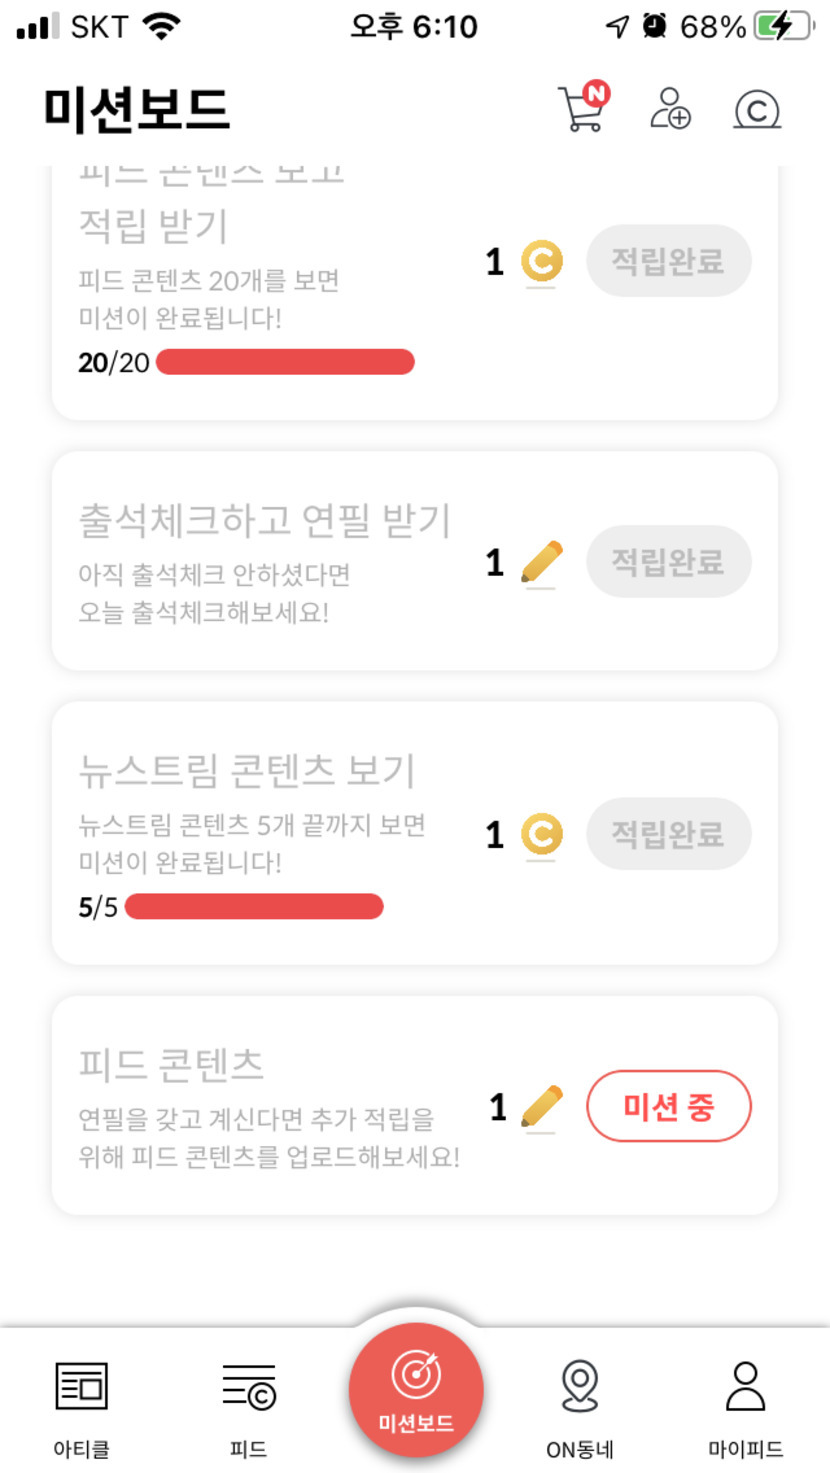Click the 20/20 red progress bar

point(285,362)
